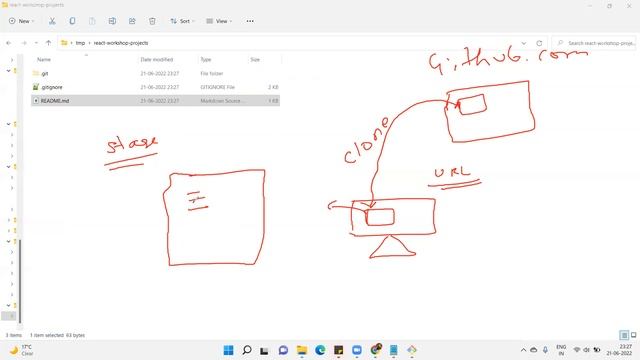Open the Chat app on the taskbar
The height and width of the screenshot is (360, 640).
click(283, 350)
